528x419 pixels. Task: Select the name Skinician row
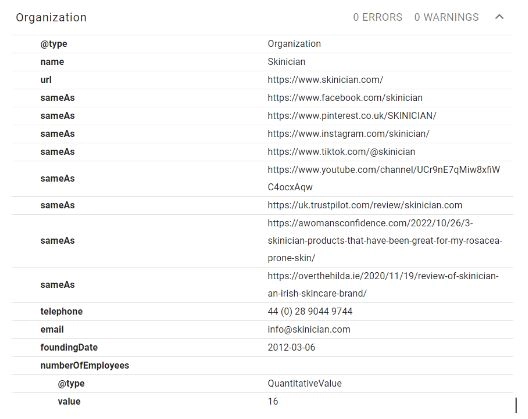[x=262, y=62]
